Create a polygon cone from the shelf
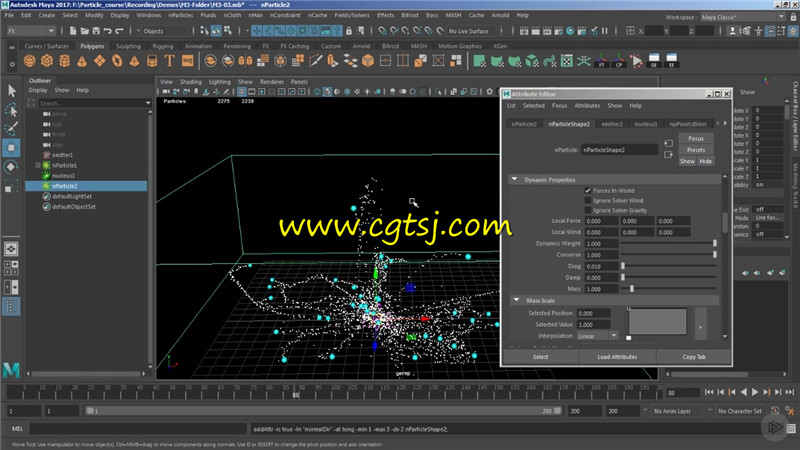Screen dimensions: 800x450 (x=82, y=61)
